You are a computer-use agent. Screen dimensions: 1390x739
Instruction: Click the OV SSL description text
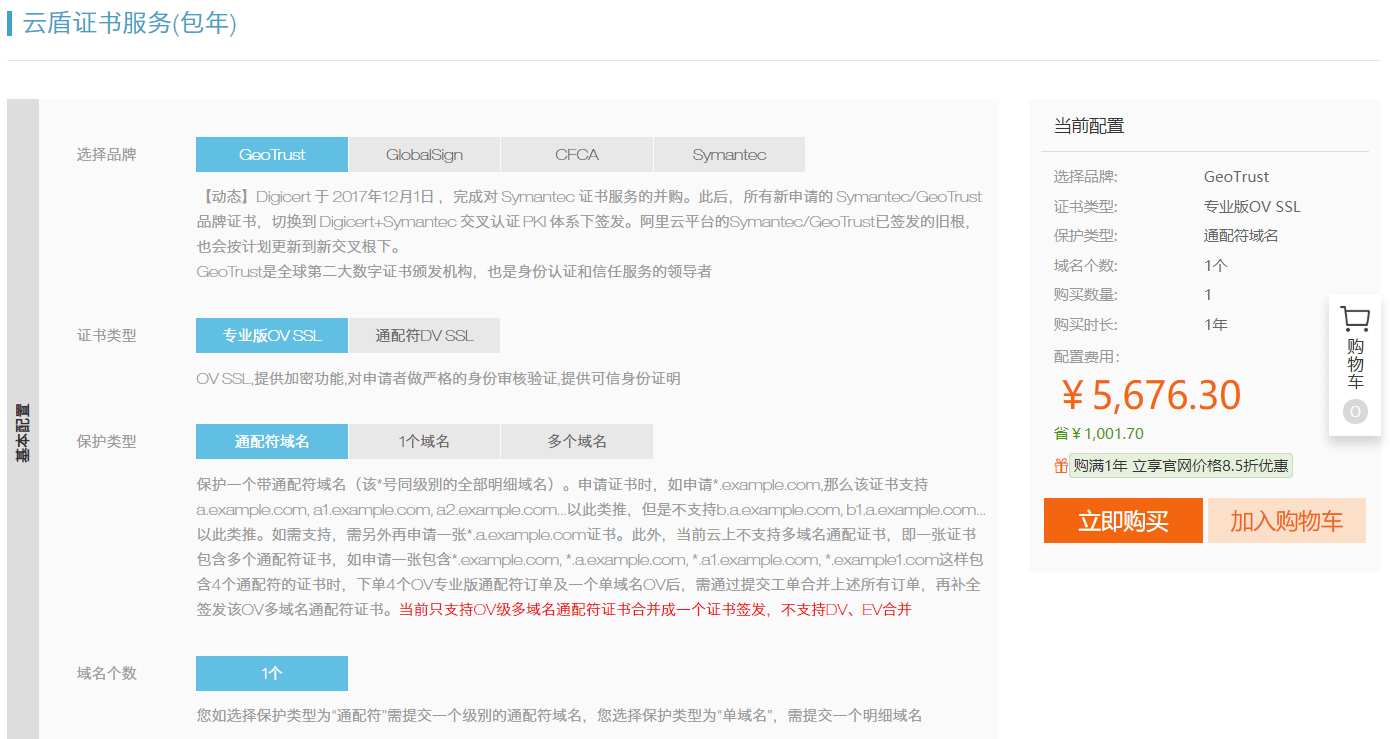point(438,379)
